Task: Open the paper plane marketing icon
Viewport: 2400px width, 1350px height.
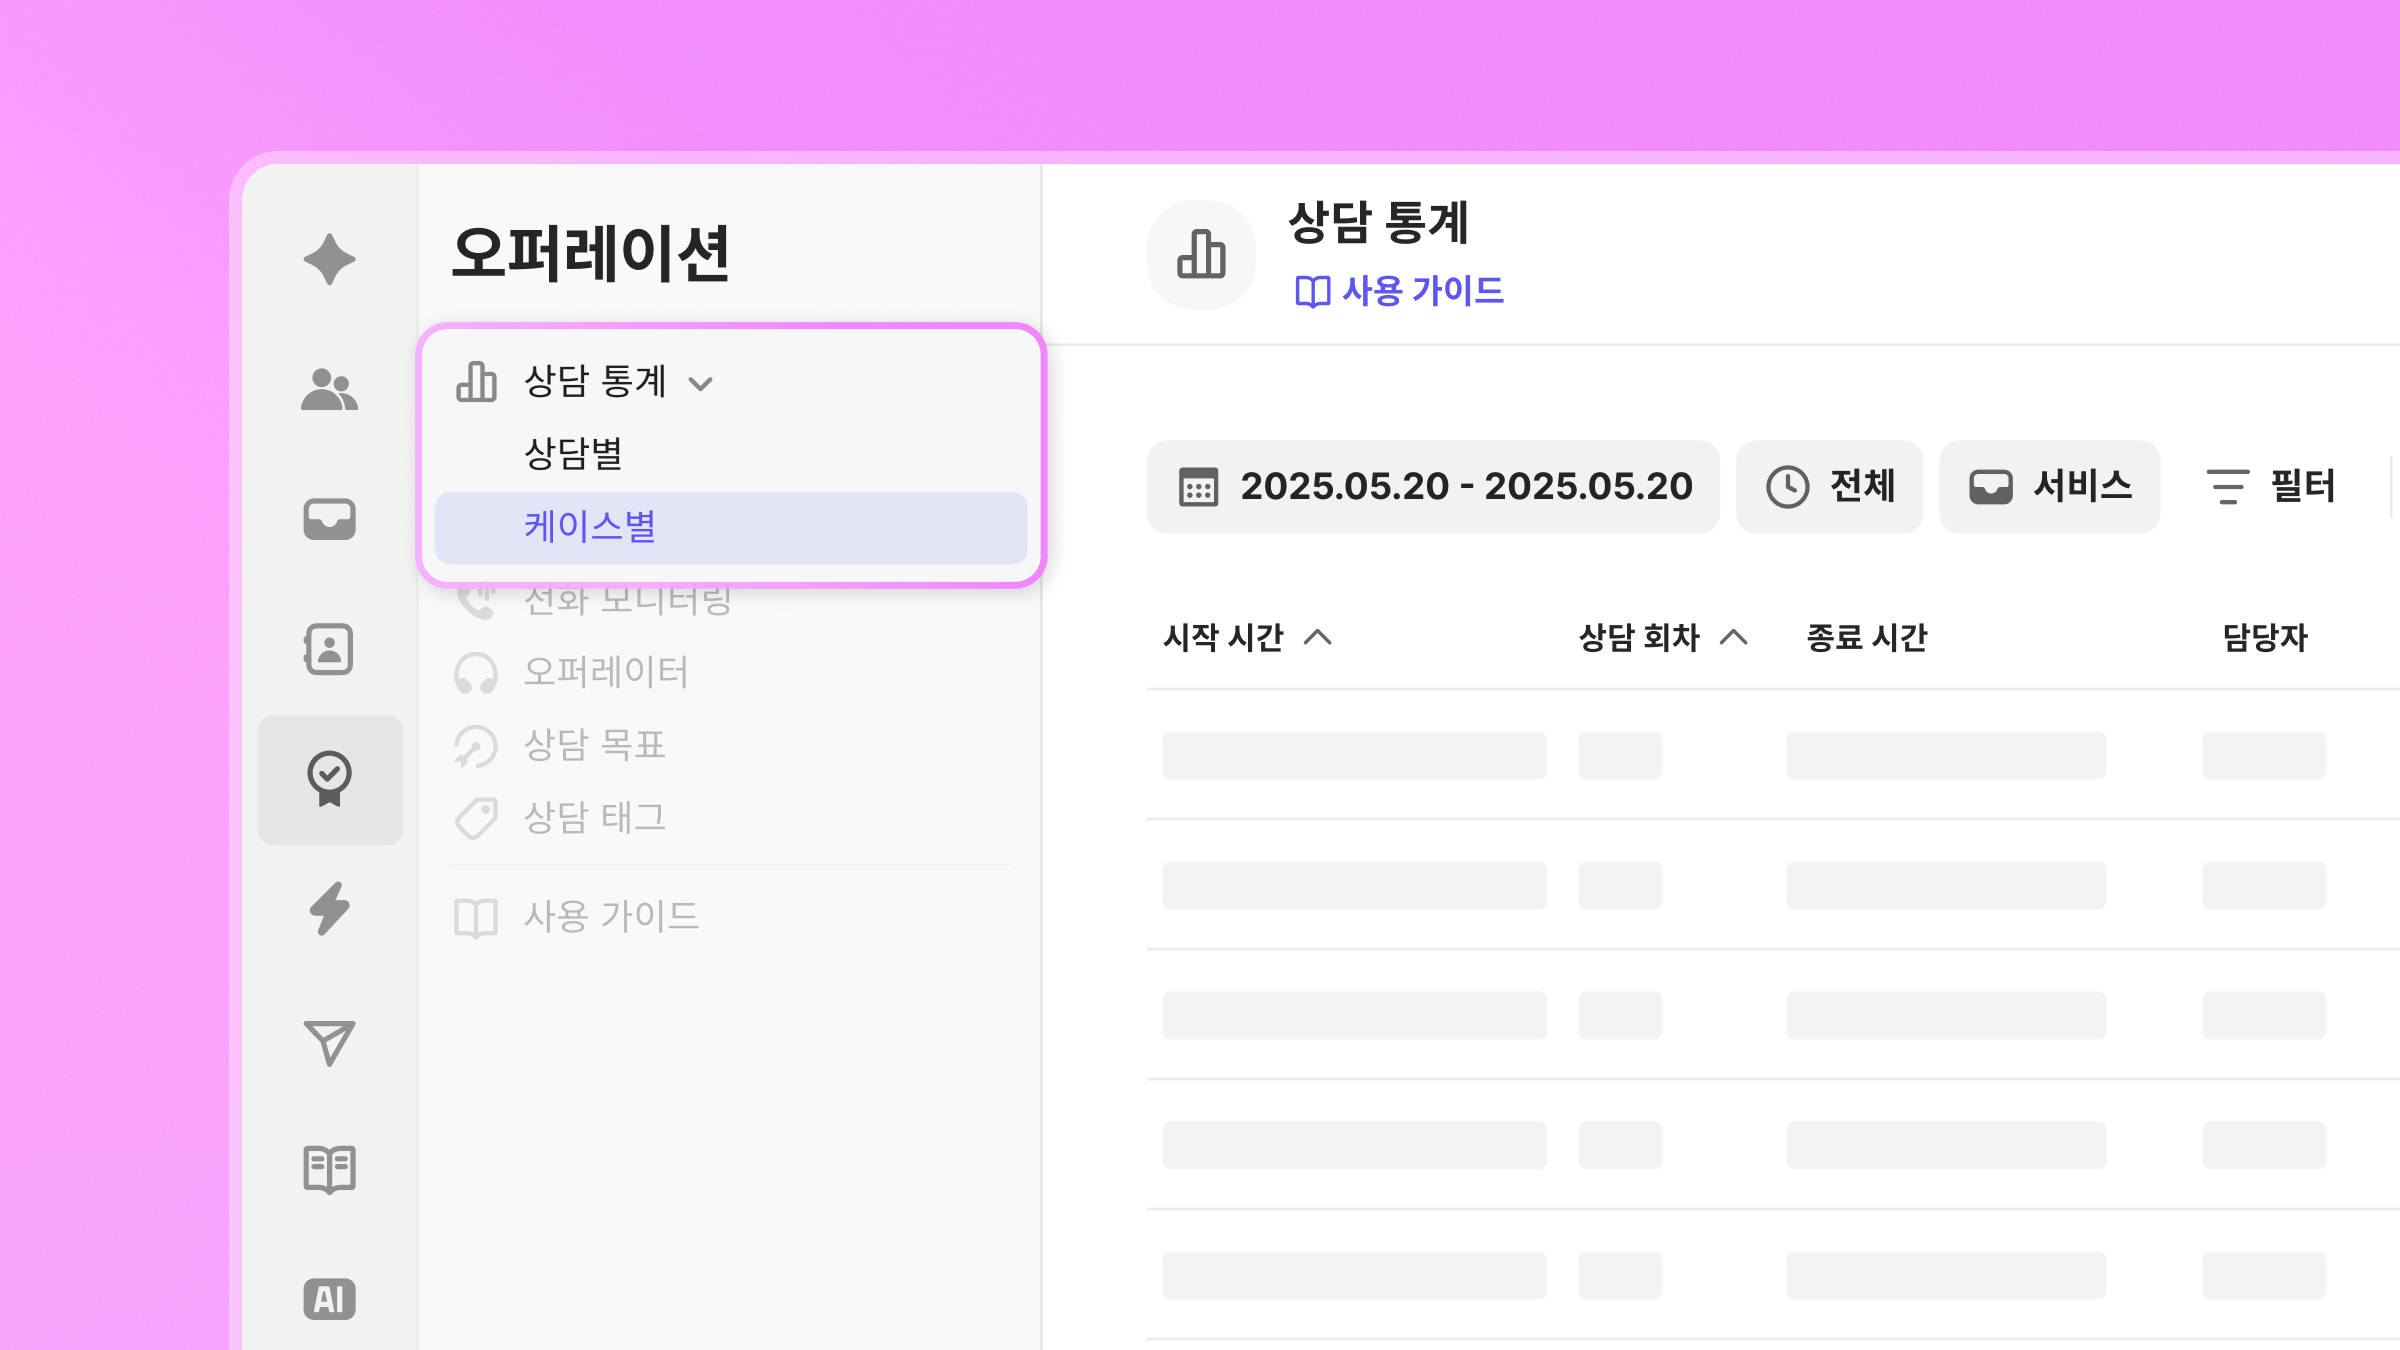Action: click(329, 1043)
